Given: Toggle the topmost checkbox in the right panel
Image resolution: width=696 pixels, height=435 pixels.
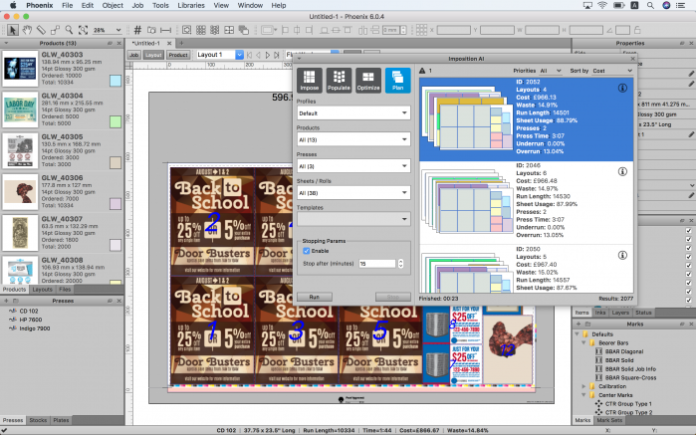Looking at the screenshot, I should [x=688, y=232].
